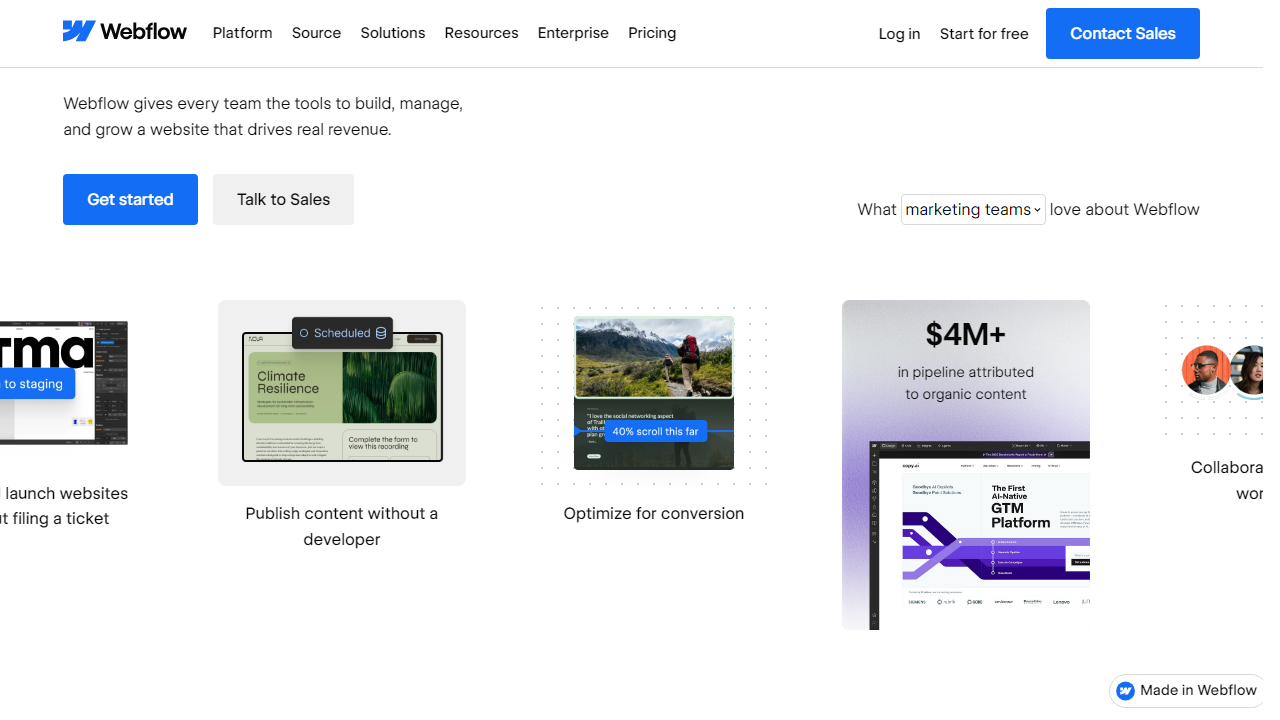The image size is (1280, 720).
Task: Click the Contact Sales button
Action: [1122, 33]
